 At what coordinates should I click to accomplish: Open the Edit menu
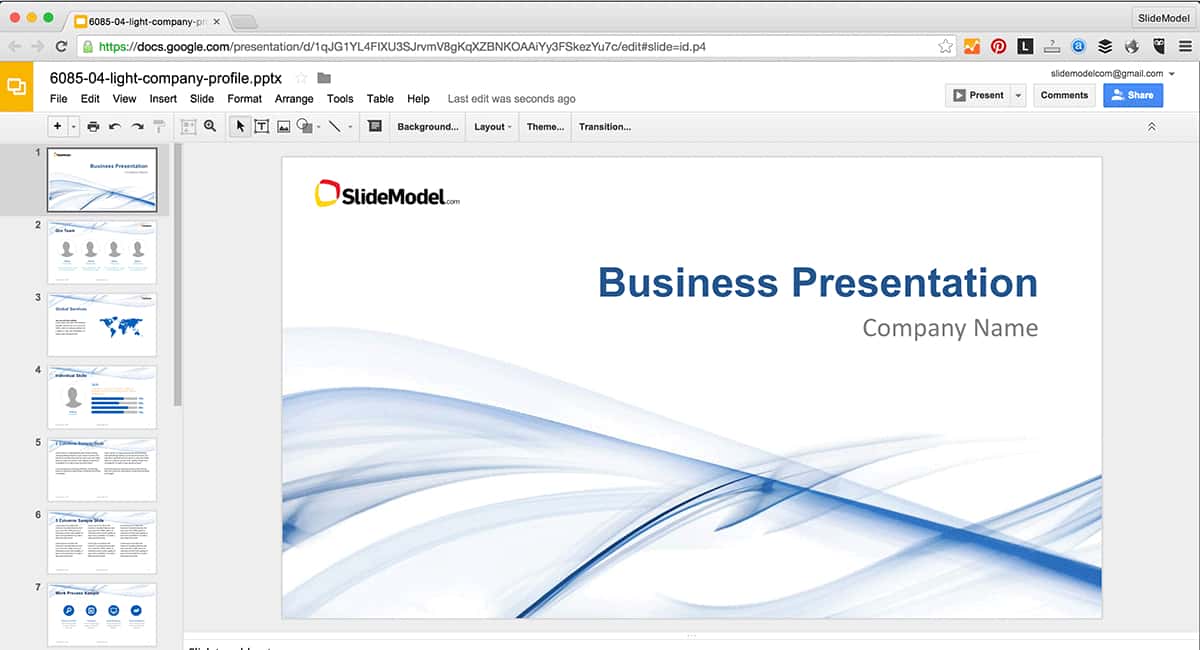90,99
